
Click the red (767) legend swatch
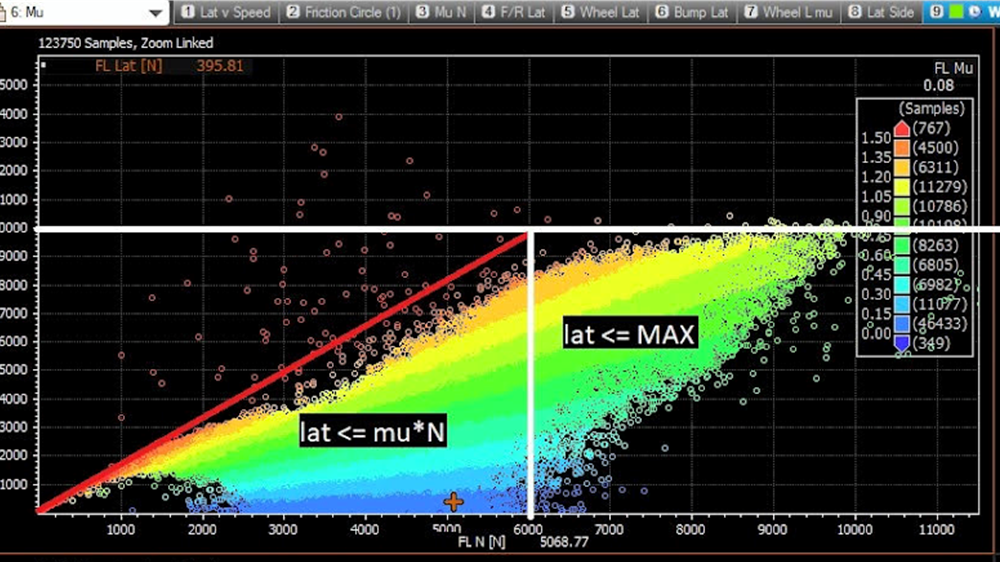[x=901, y=128]
